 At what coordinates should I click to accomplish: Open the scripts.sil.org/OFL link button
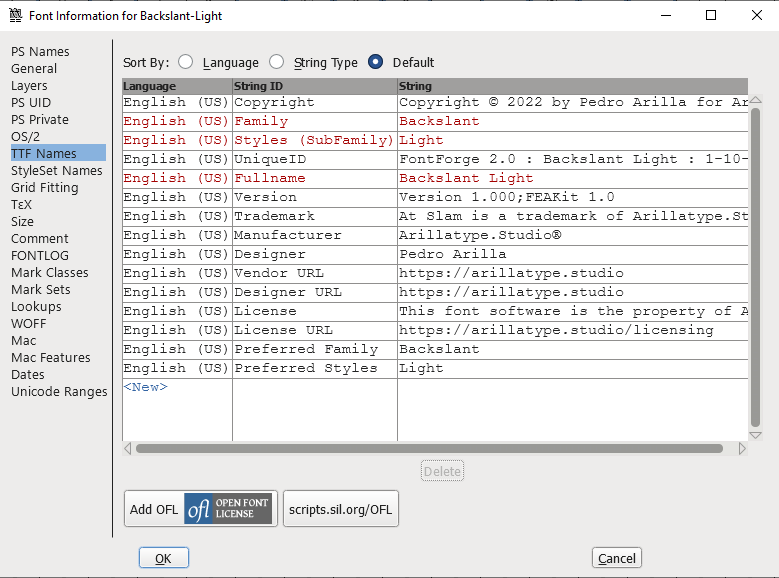coord(341,509)
